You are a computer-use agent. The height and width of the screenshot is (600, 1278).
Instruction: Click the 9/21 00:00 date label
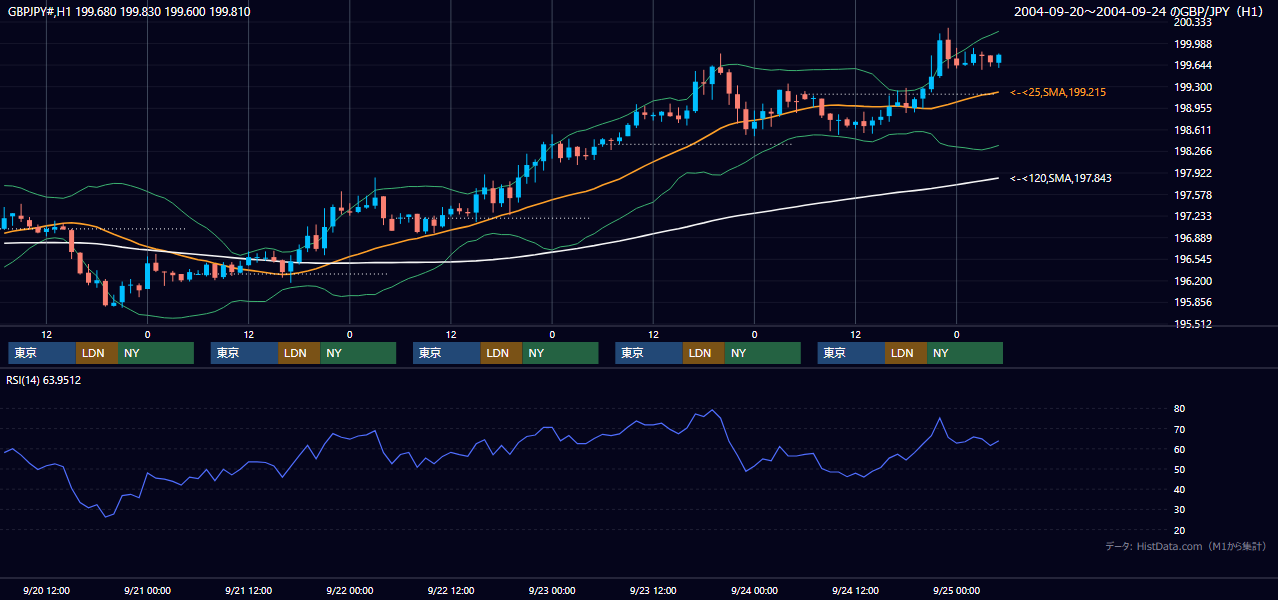pyautogui.click(x=148, y=590)
